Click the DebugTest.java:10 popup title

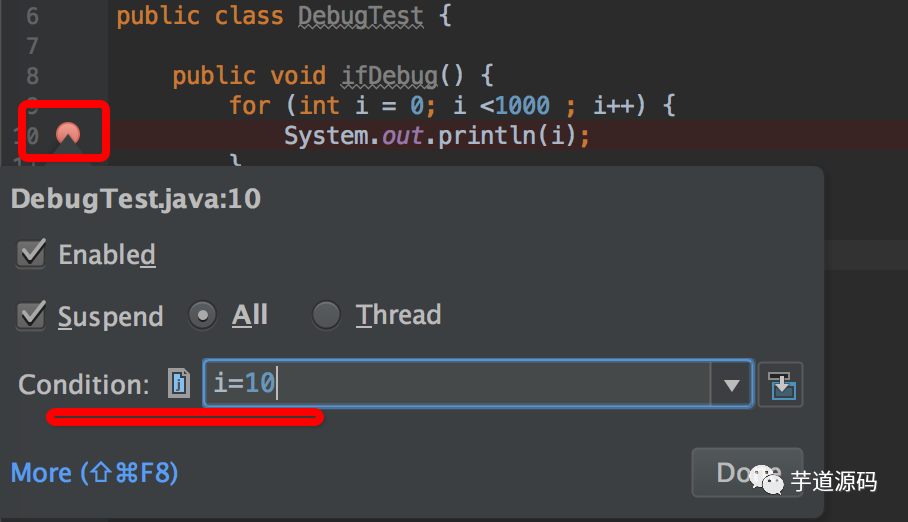click(136, 199)
